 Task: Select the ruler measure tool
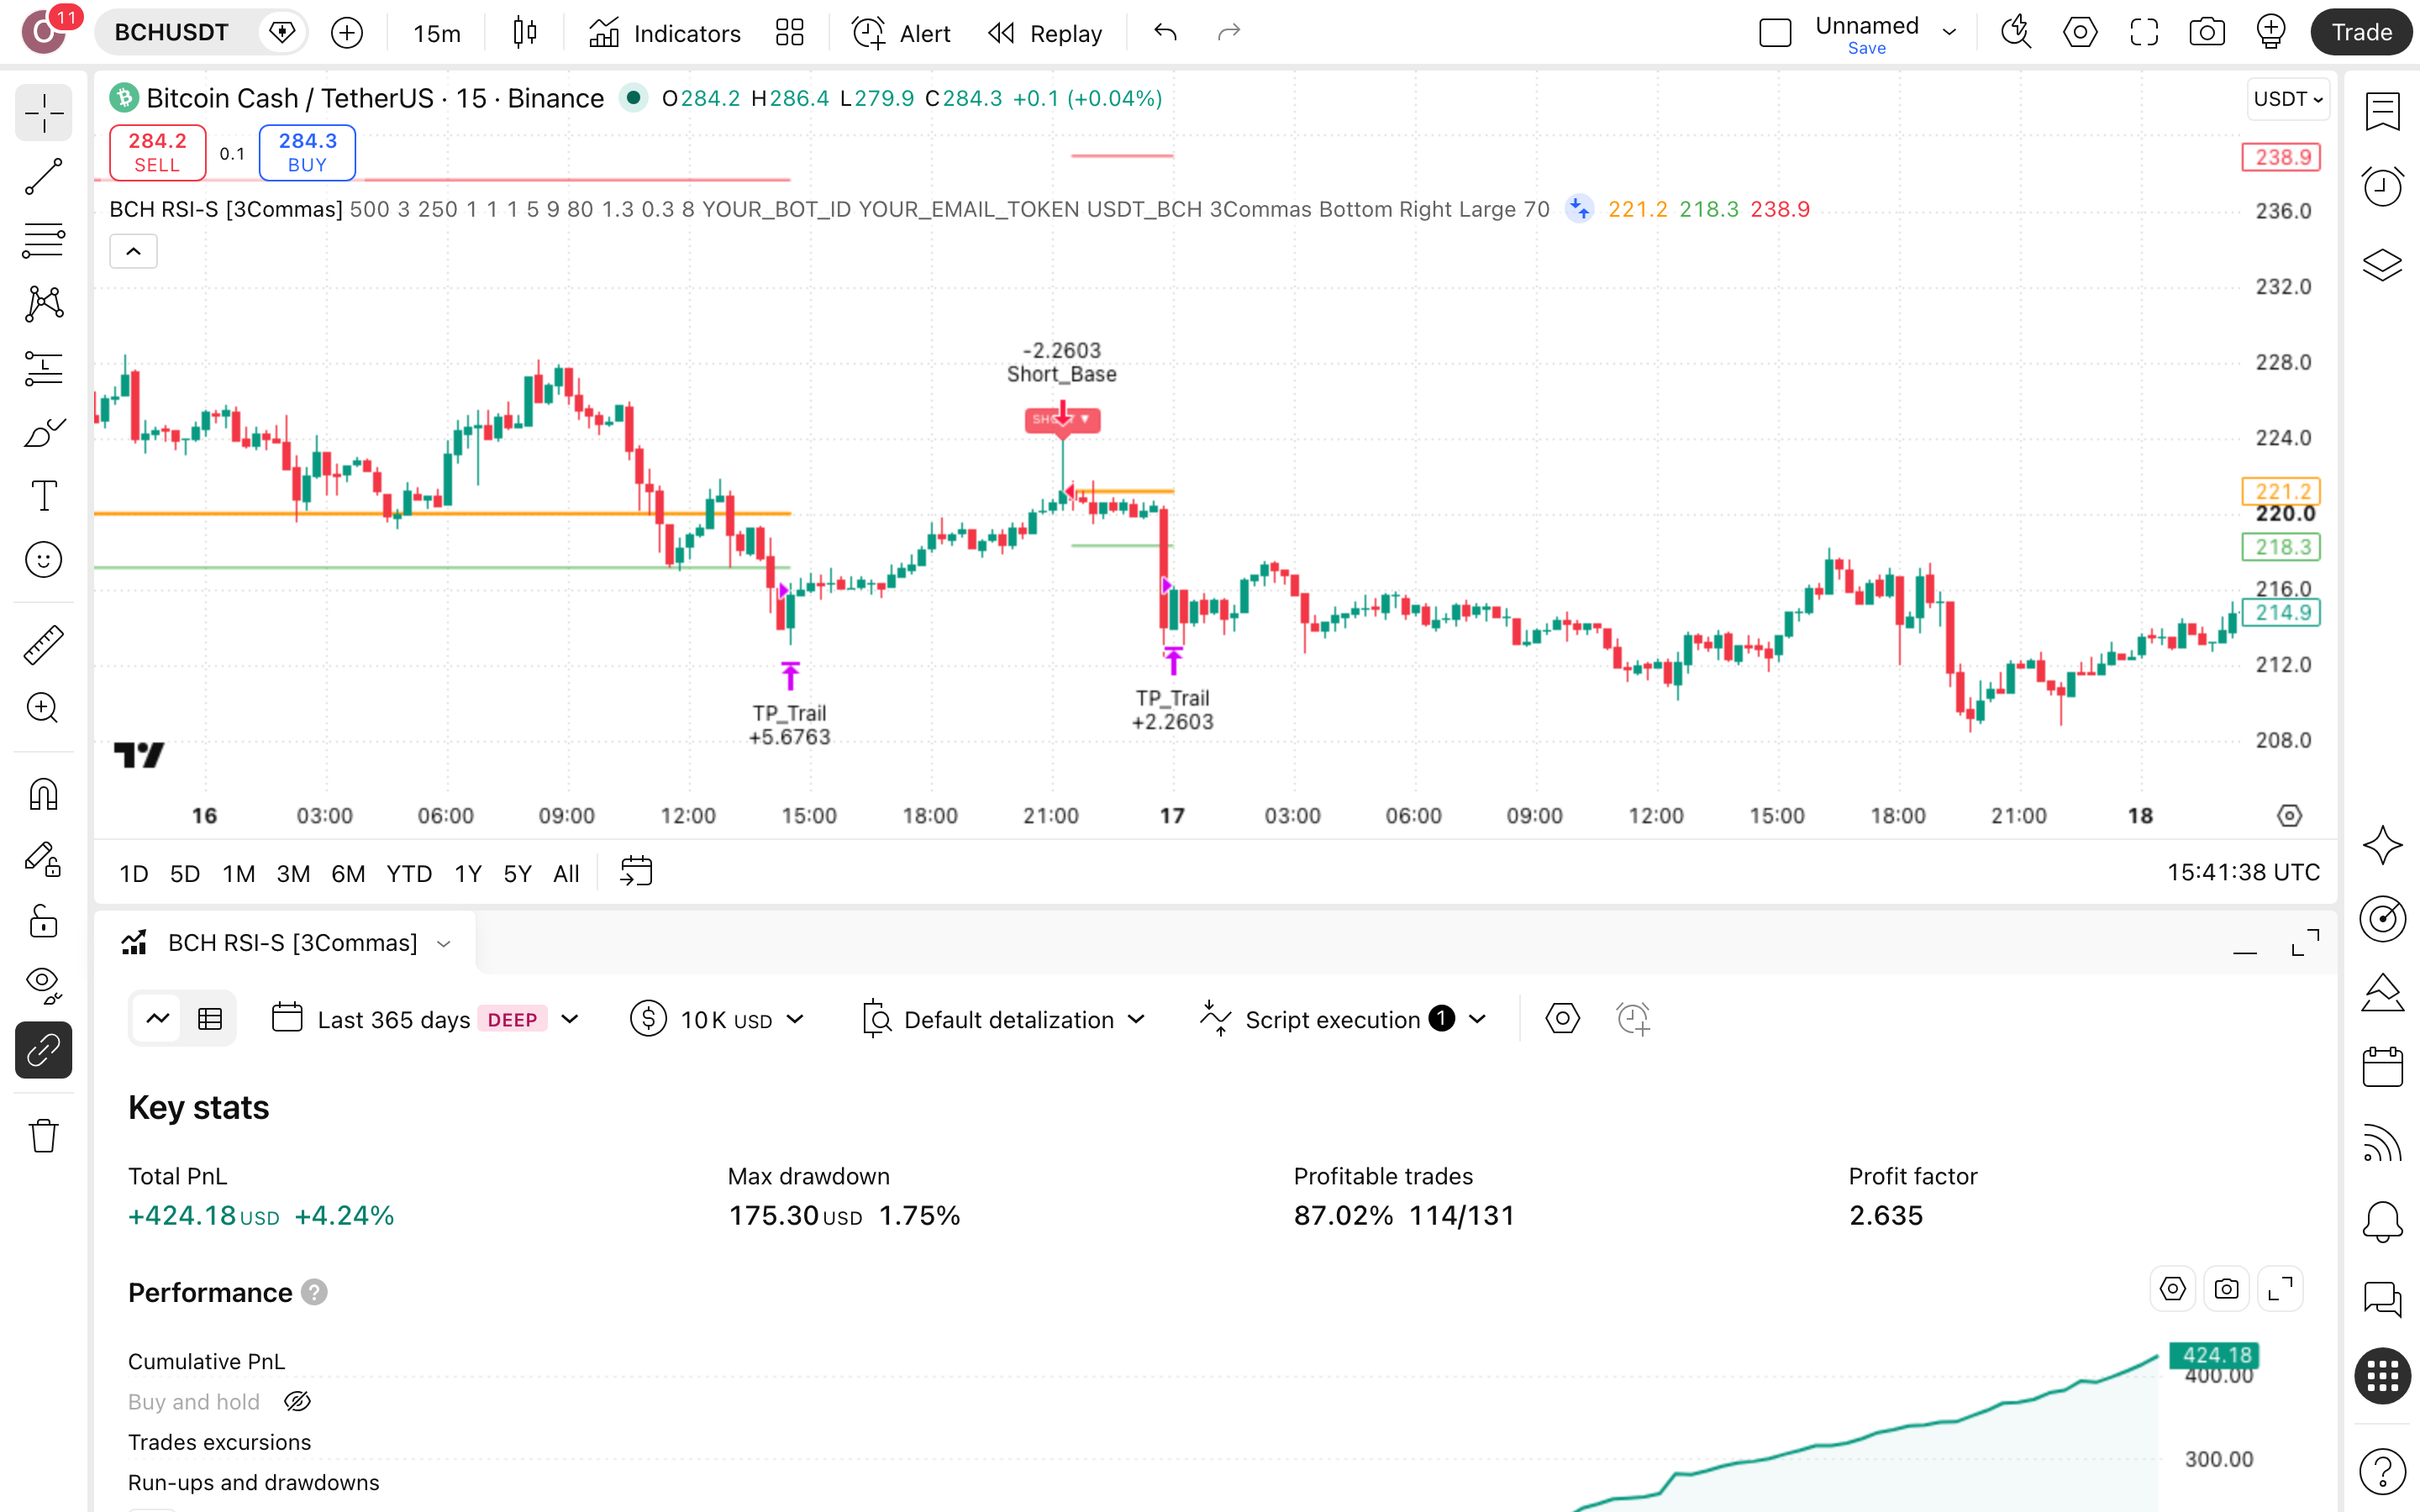pyautogui.click(x=43, y=645)
